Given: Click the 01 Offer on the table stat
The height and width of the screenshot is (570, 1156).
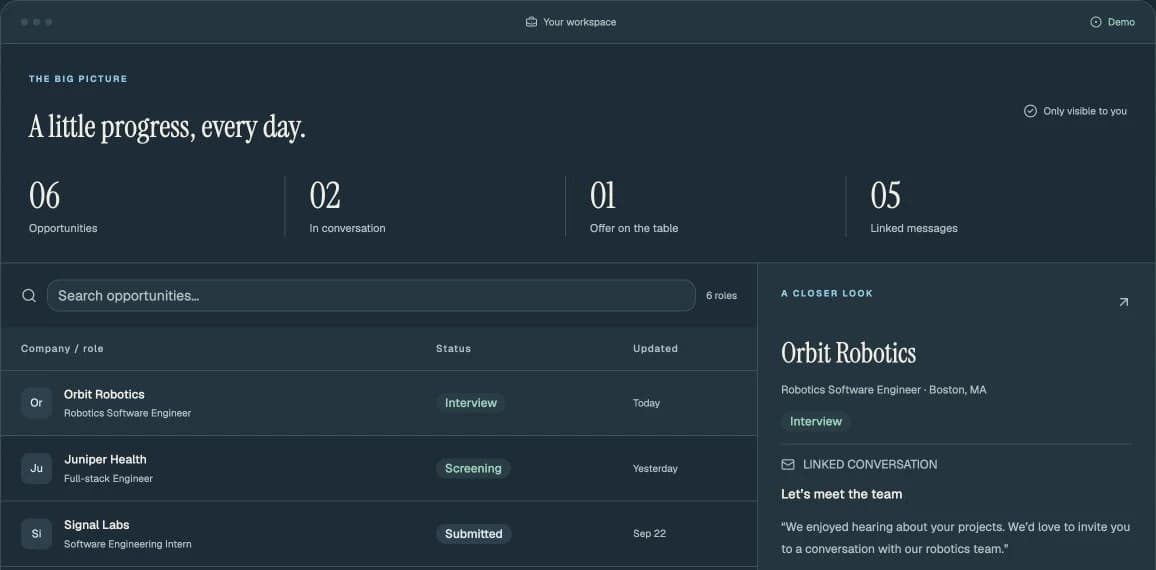Looking at the screenshot, I should [634, 206].
